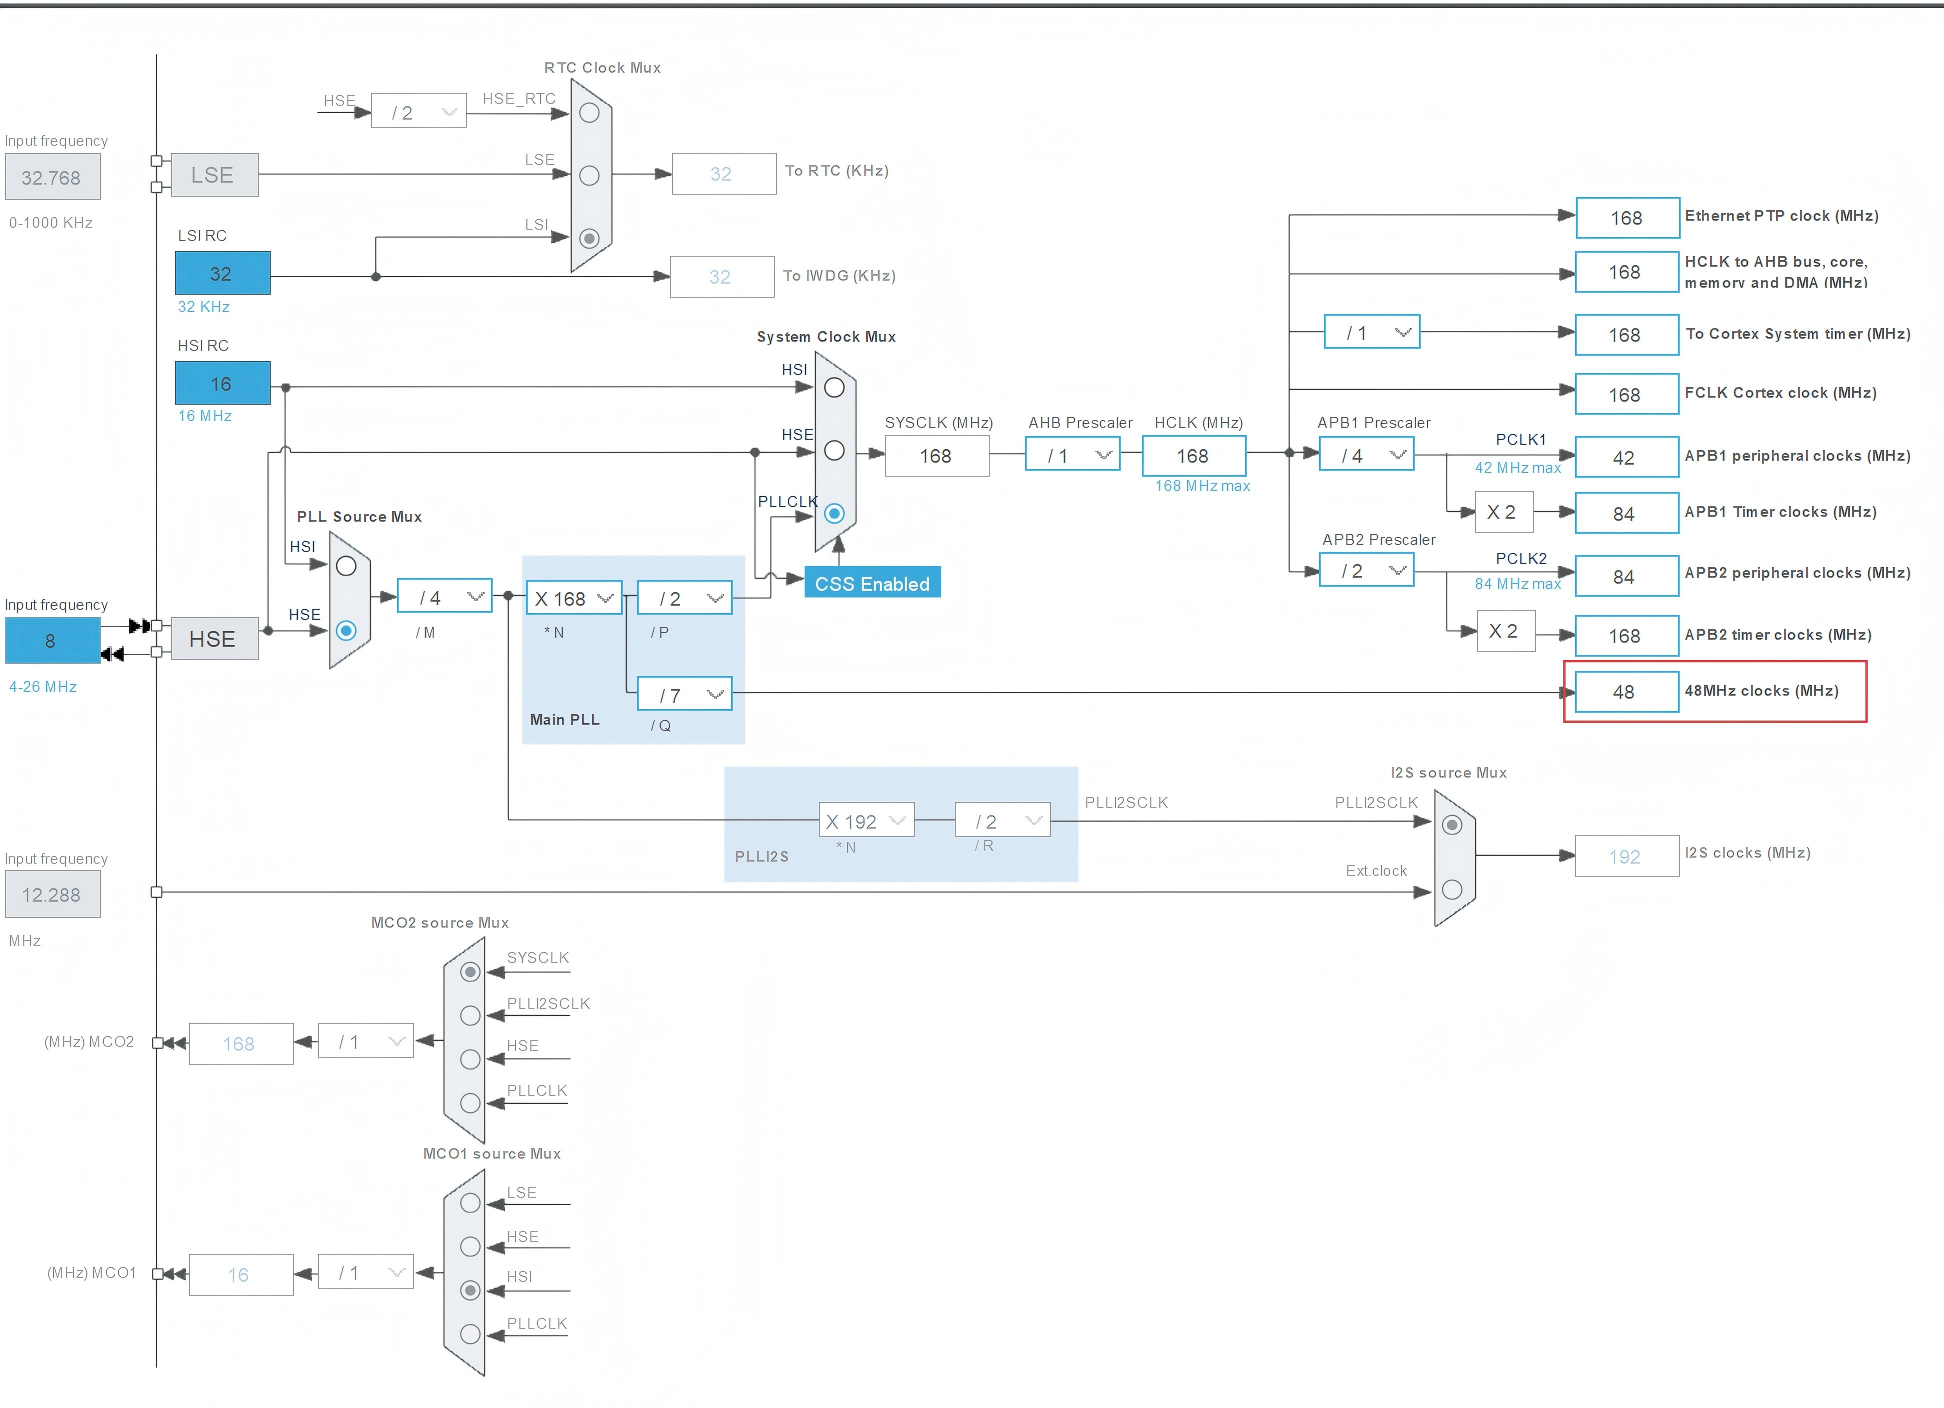Click the LSE block
1944x1408 pixels.
tap(213, 175)
